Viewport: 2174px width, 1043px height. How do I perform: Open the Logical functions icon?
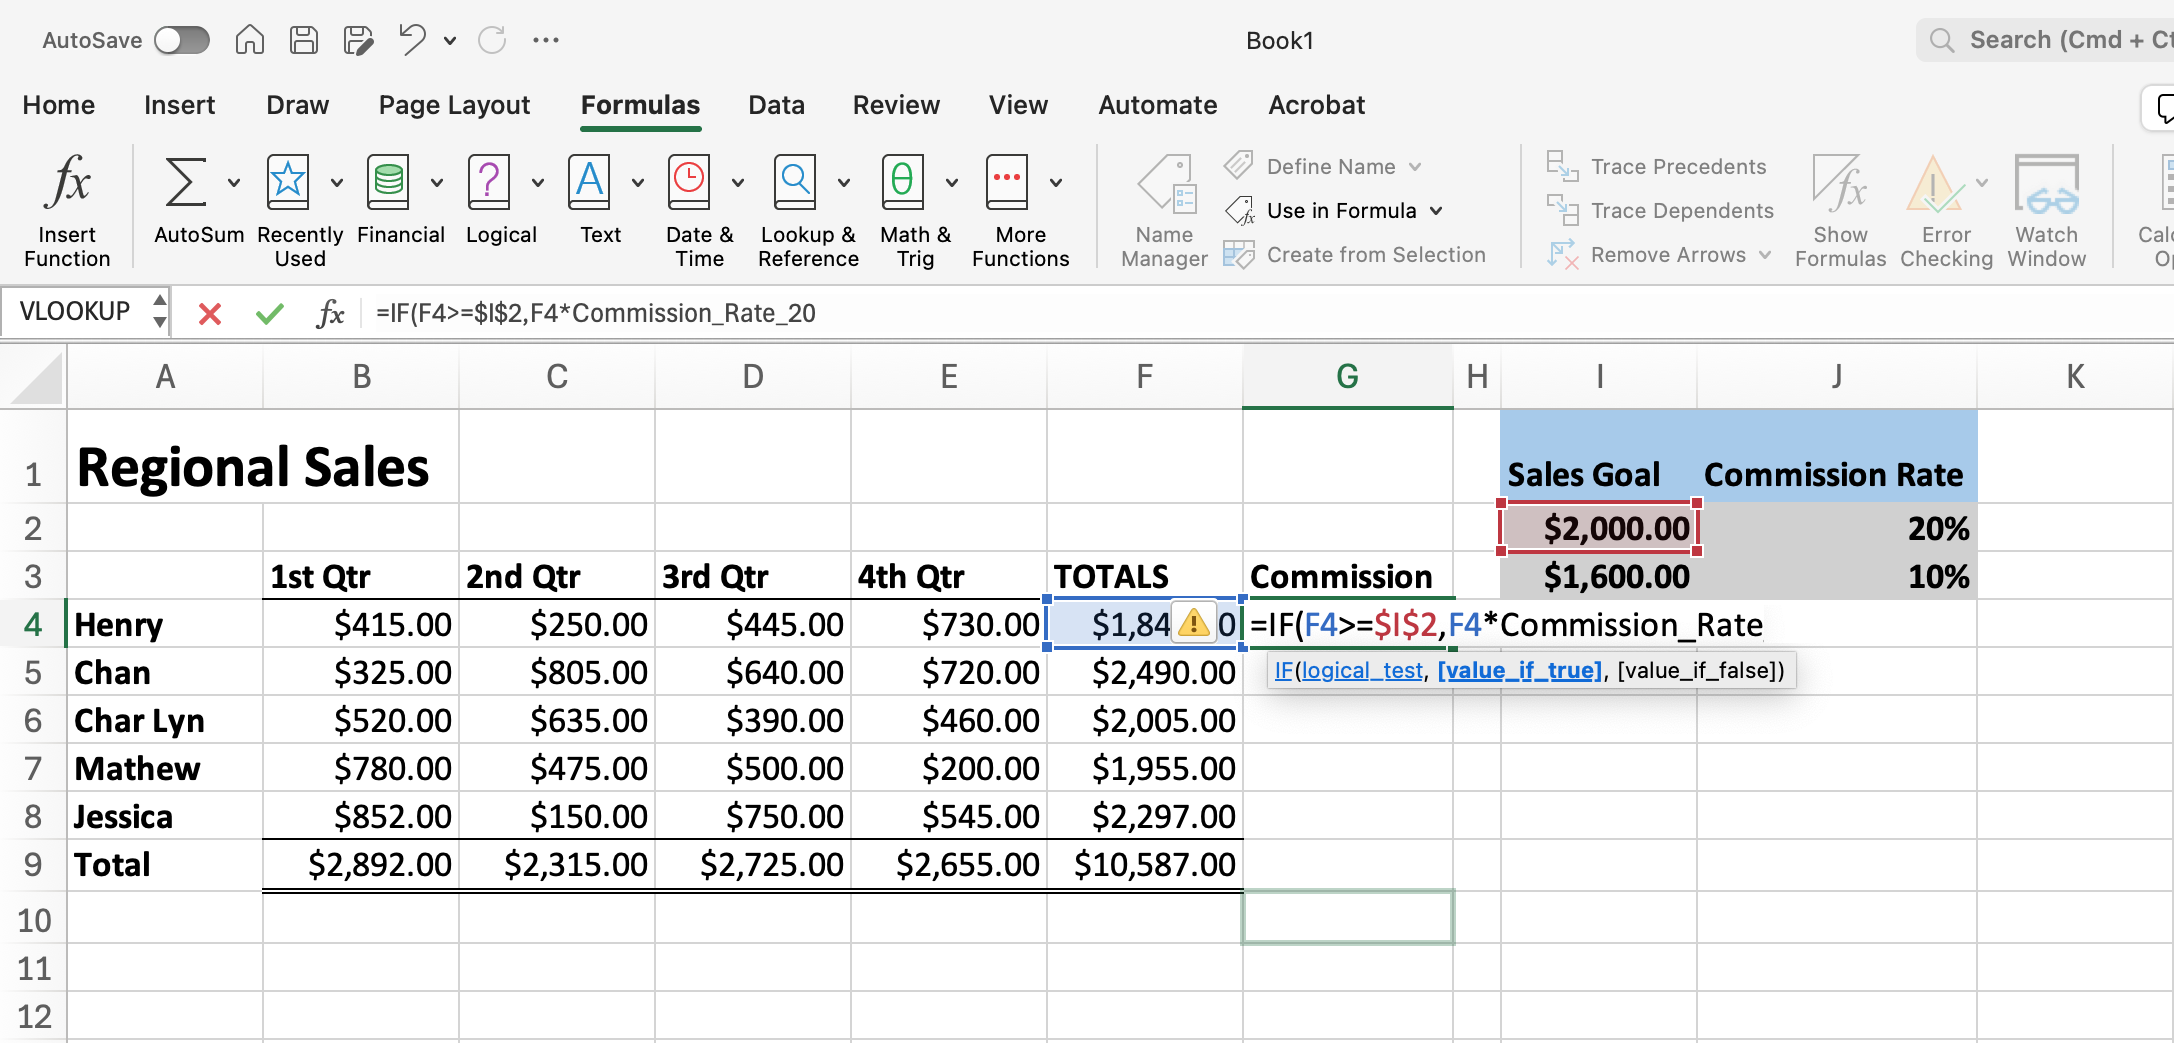point(489,183)
